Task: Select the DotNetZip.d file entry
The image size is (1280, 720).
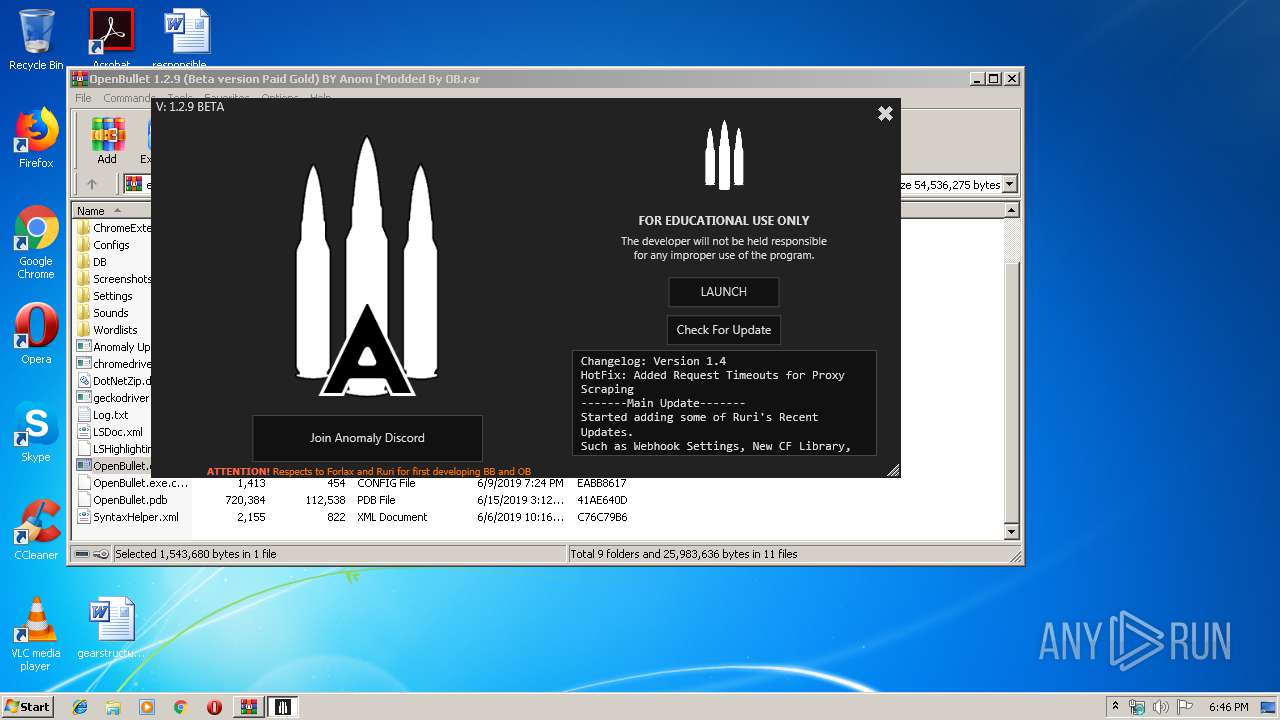Action: point(113,381)
